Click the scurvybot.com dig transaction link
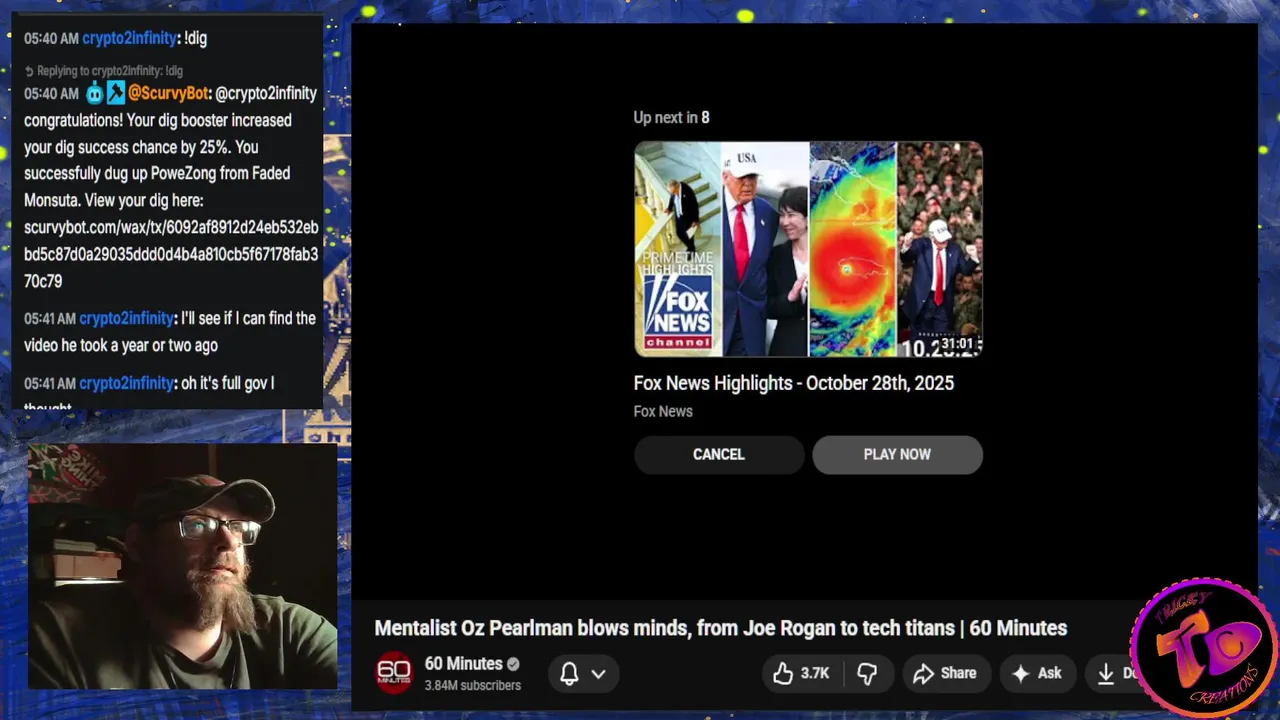This screenshot has height=720, width=1280. pyautogui.click(x=171, y=254)
